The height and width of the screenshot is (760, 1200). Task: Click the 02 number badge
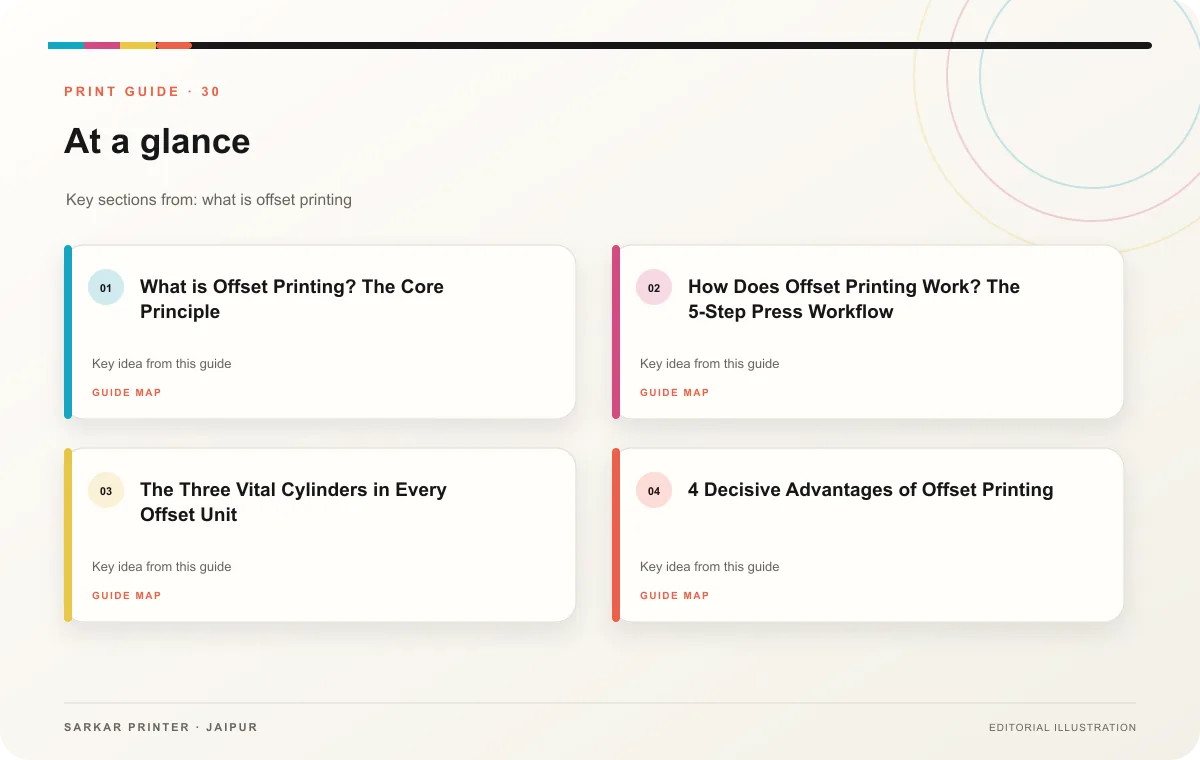tap(654, 288)
